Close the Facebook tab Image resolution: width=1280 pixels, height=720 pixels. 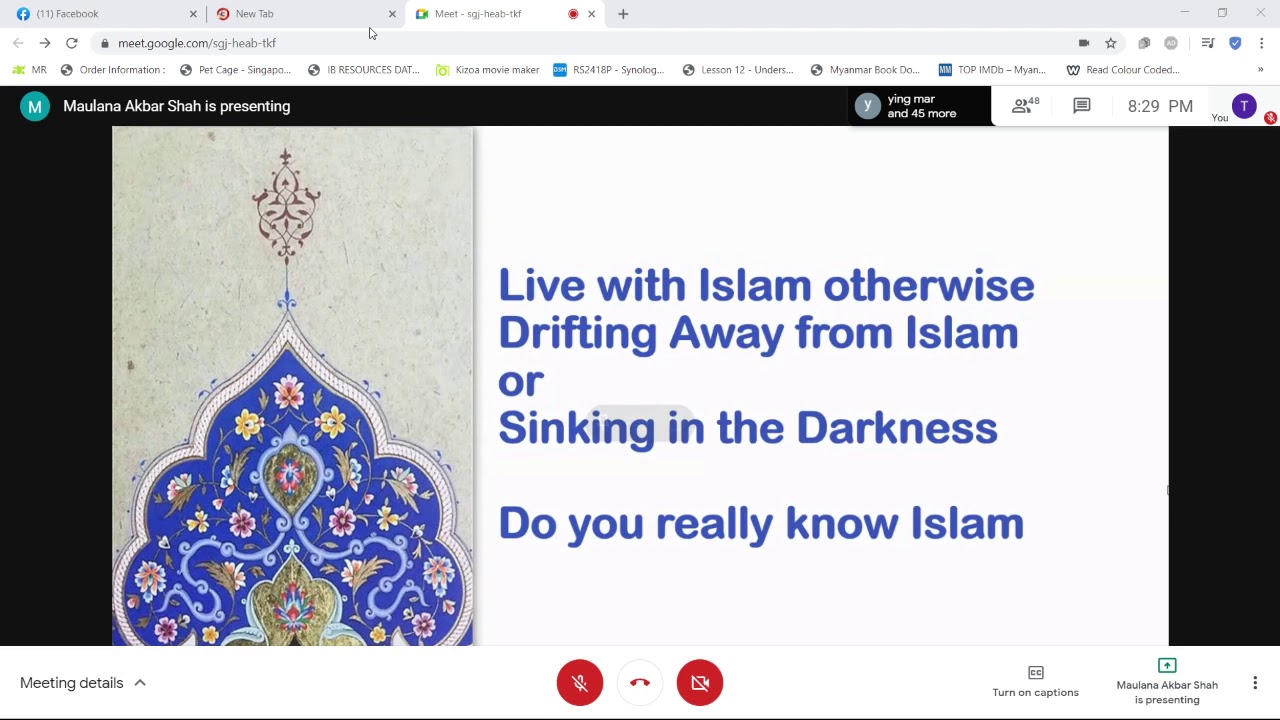pos(193,14)
